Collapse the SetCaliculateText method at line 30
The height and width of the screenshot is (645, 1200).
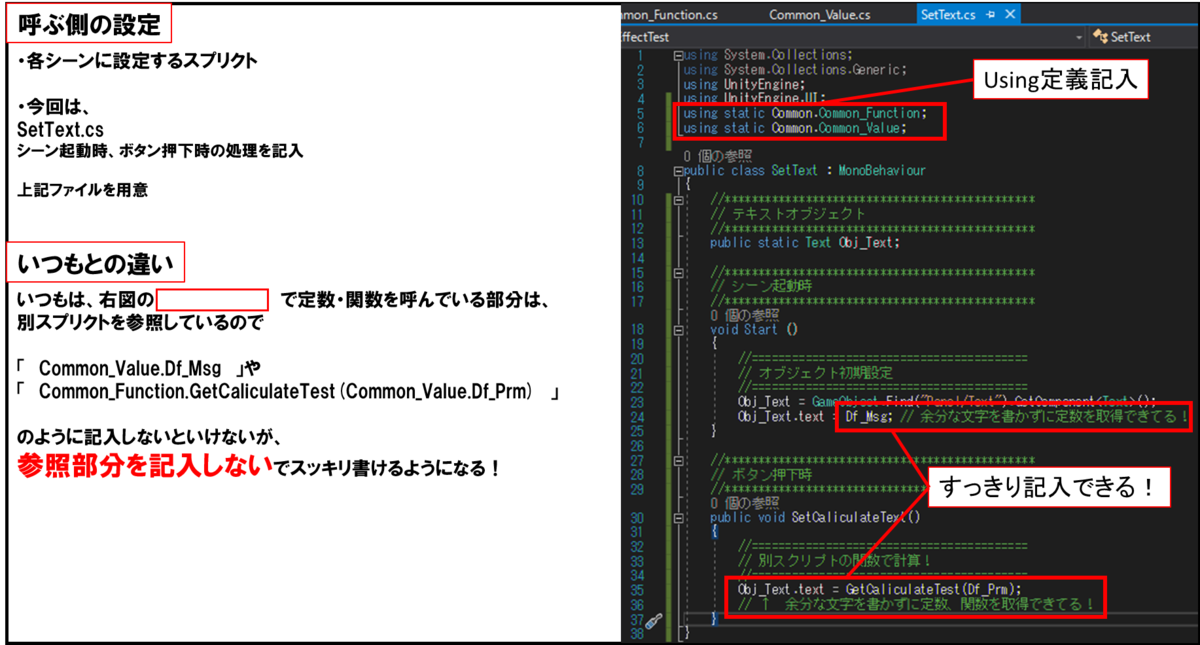tap(679, 517)
